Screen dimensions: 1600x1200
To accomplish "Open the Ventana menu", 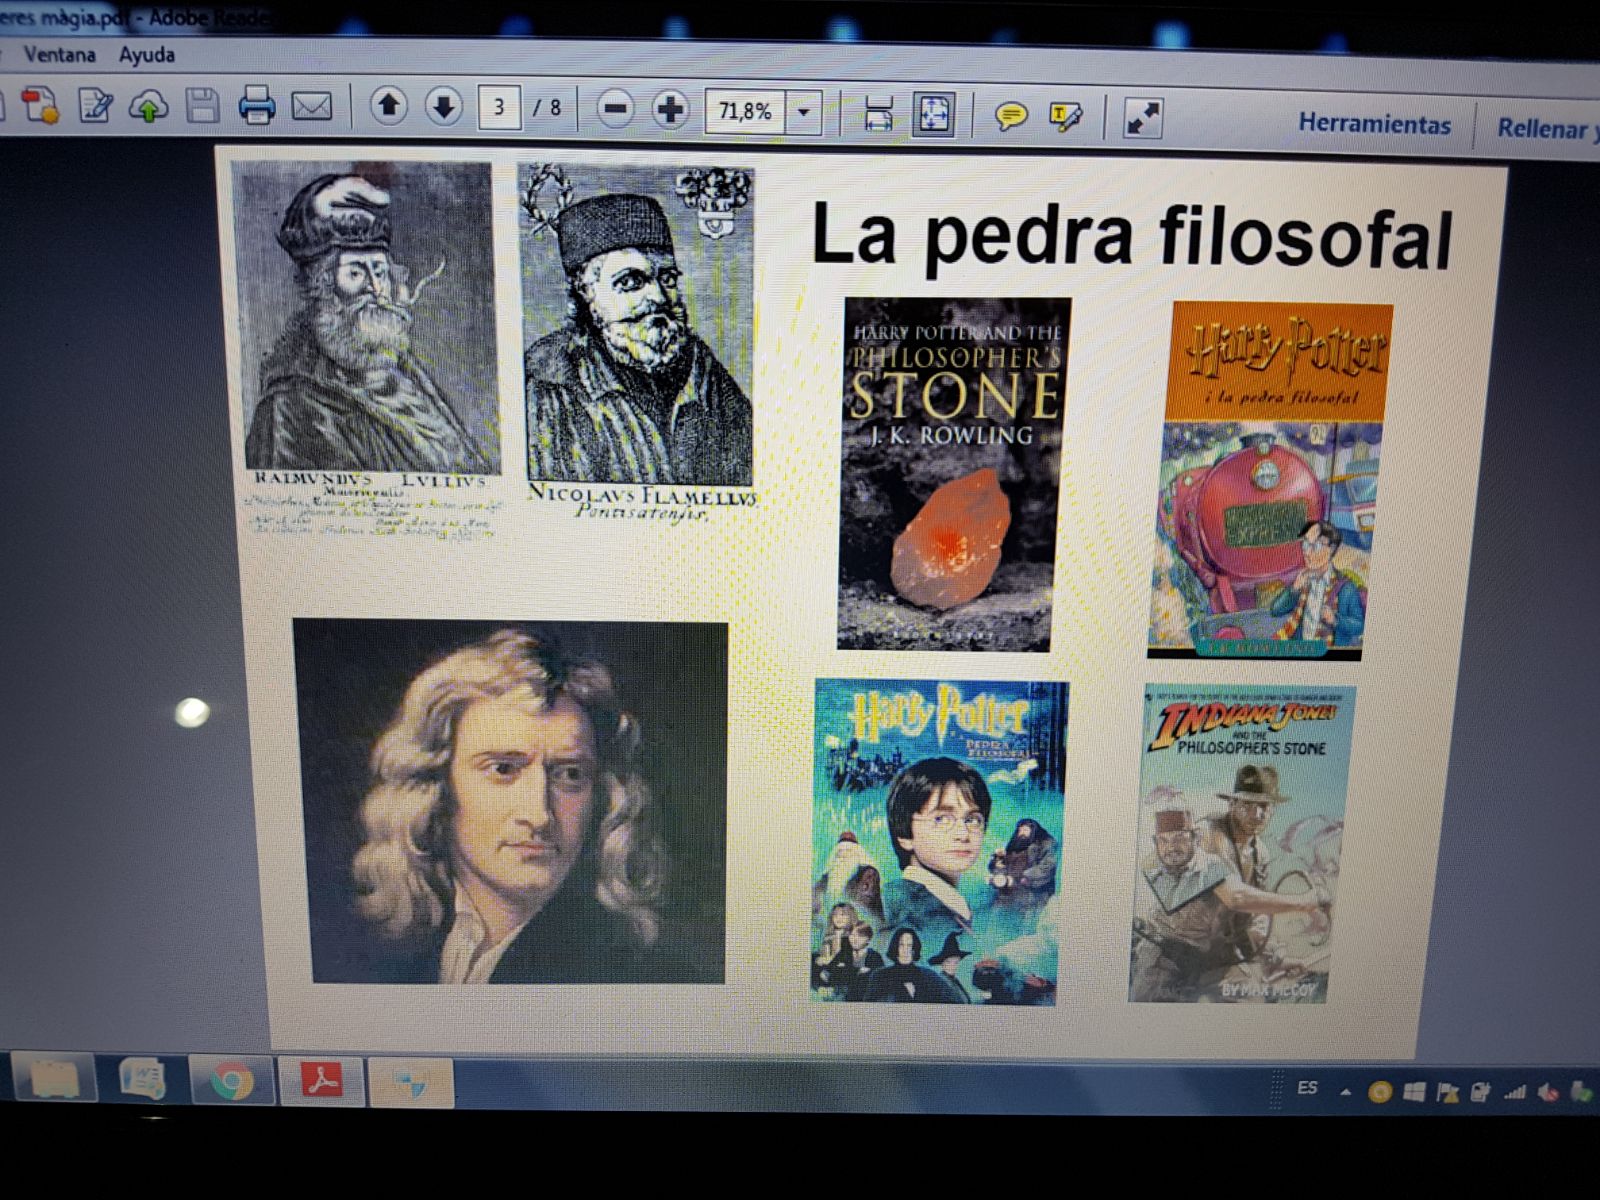I will (x=59, y=54).
